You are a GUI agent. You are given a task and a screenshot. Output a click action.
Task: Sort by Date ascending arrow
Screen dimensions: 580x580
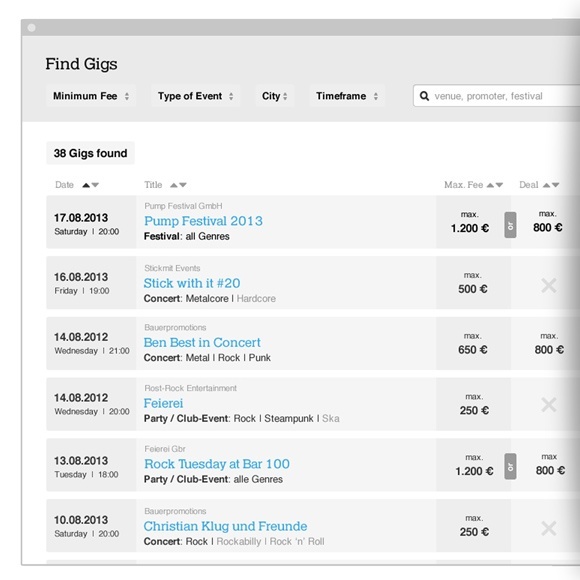pos(86,185)
